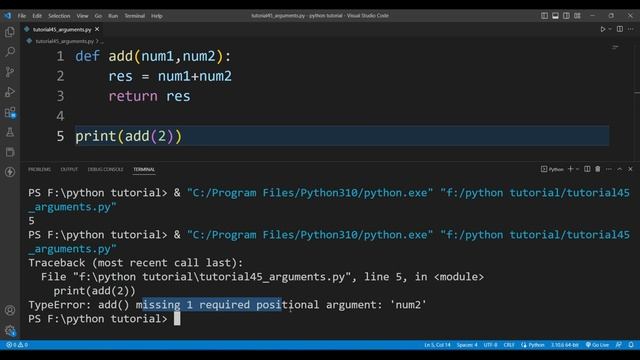Click the VS Code logo in title bar

pyautogui.click(x=8, y=16)
